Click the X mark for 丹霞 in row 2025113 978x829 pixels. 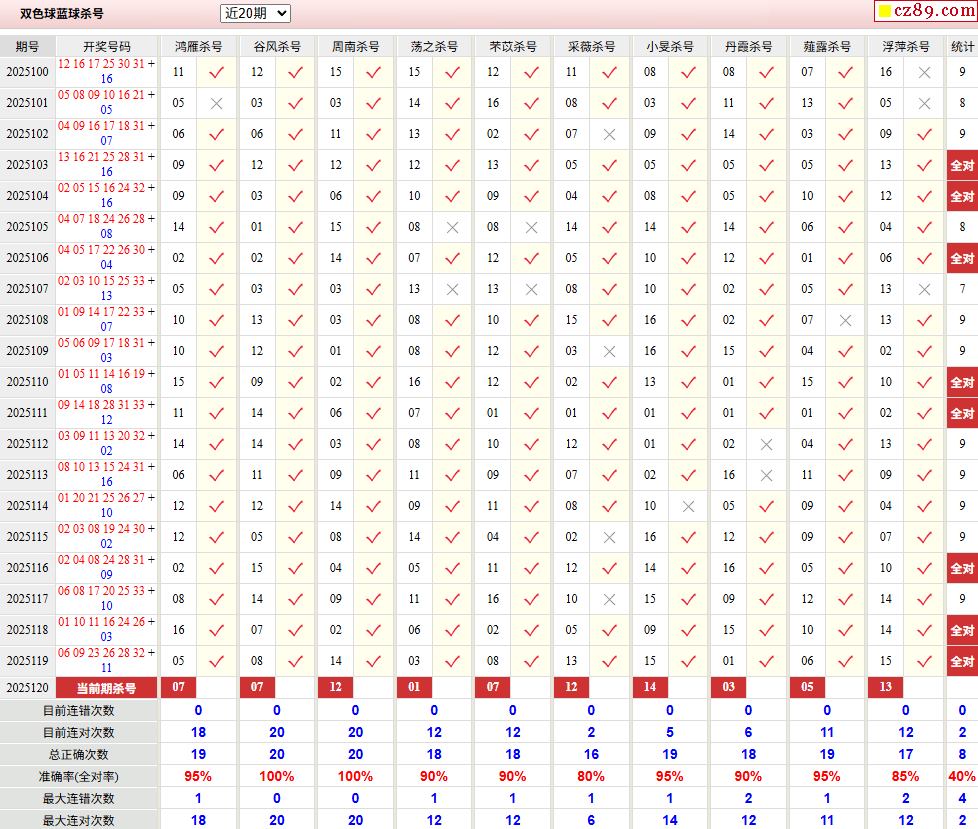click(x=767, y=475)
